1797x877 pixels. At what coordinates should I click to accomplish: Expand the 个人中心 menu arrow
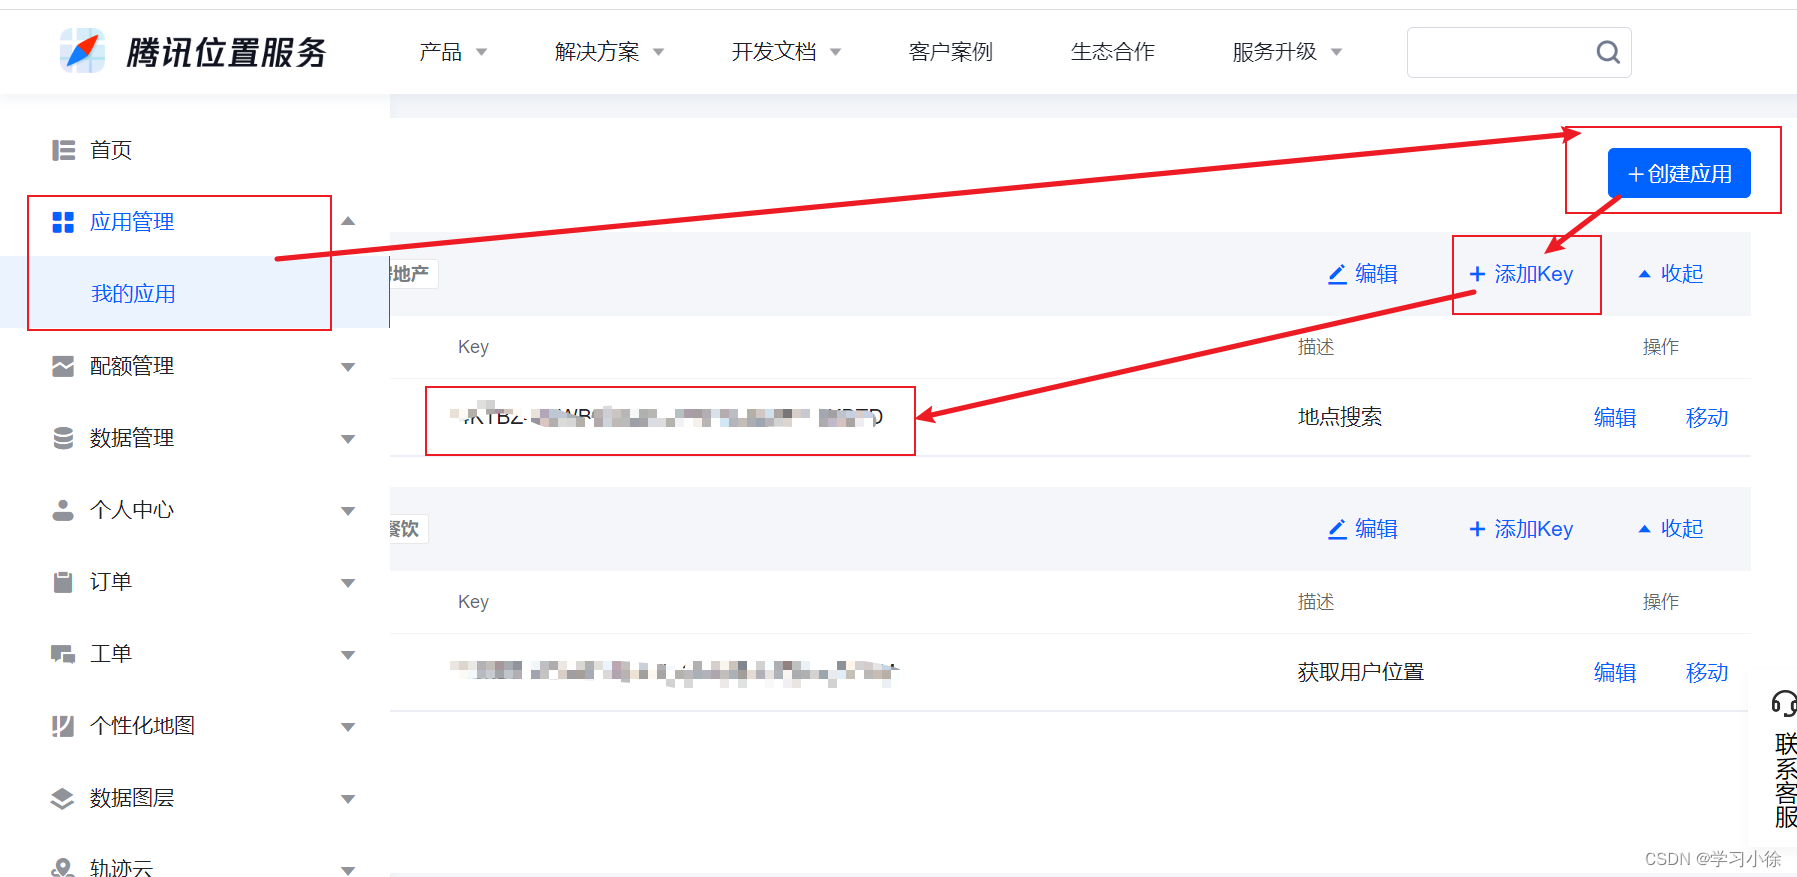pyautogui.click(x=348, y=511)
